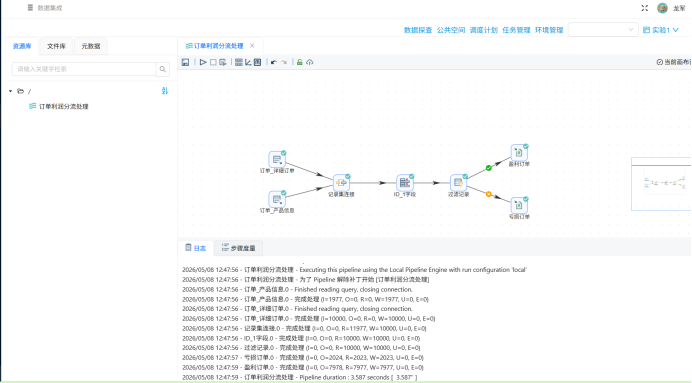Switch to the 文件库 tab
Image resolution: width=692 pixels, height=383 pixels.
pyautogui.click(x=56, y=46)
